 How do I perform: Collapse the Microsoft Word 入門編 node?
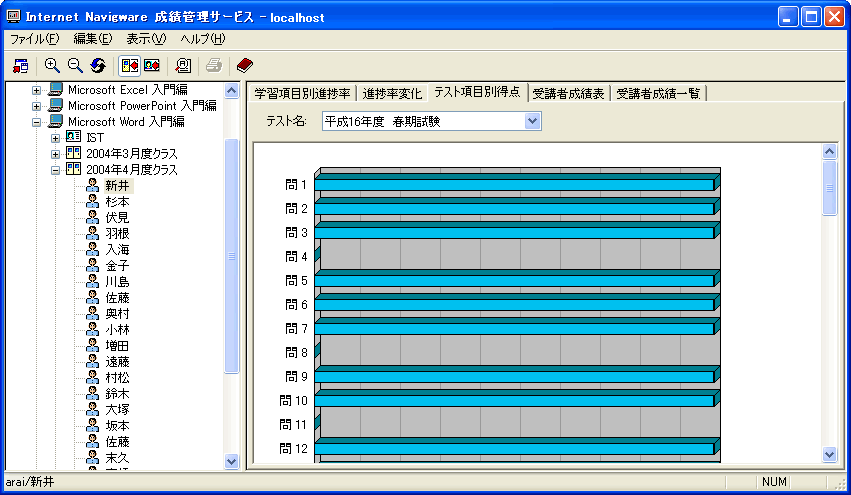coord(36,122)
